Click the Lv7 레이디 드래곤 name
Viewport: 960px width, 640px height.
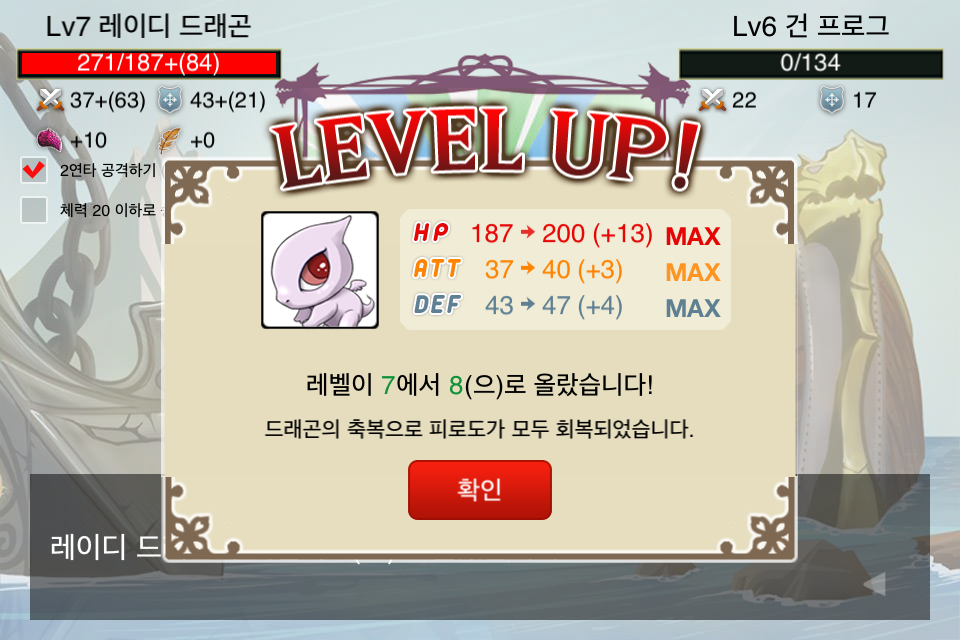[x=148, y=26]
